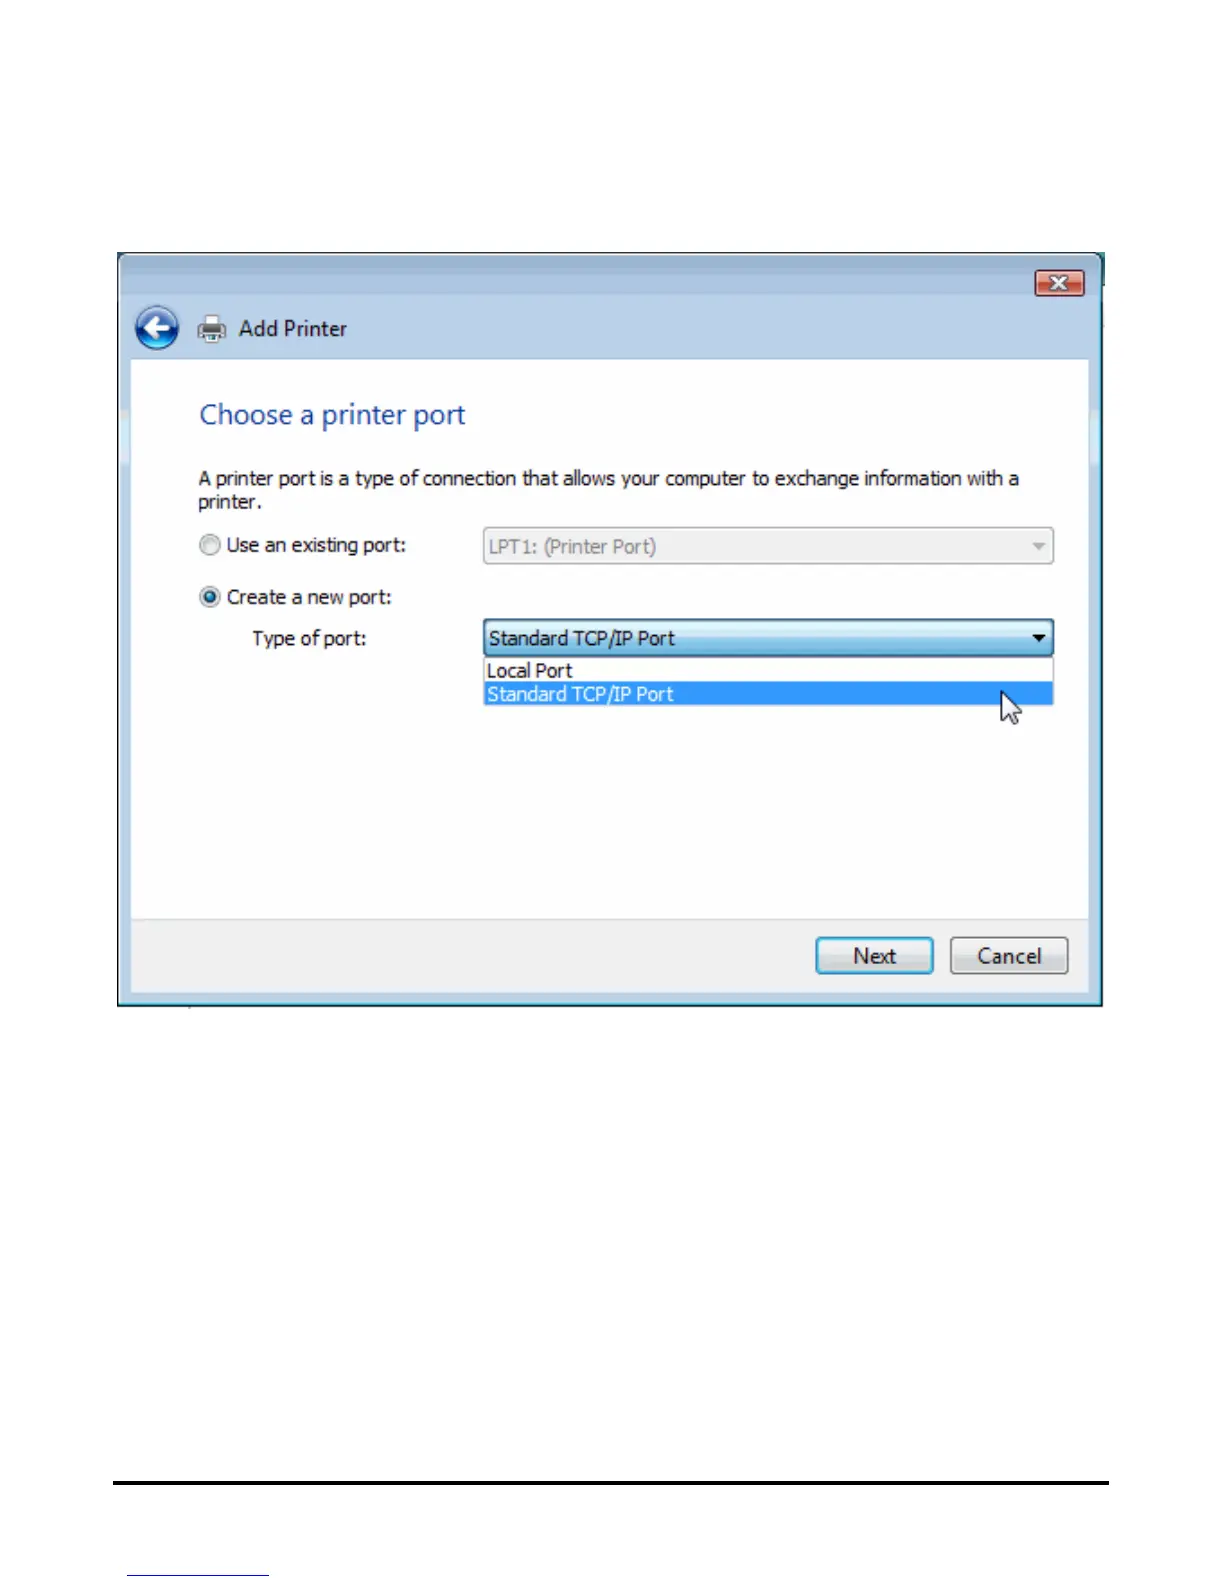Click the Add Printer title text
The image size is (1224, 1584).
[293, 329]
